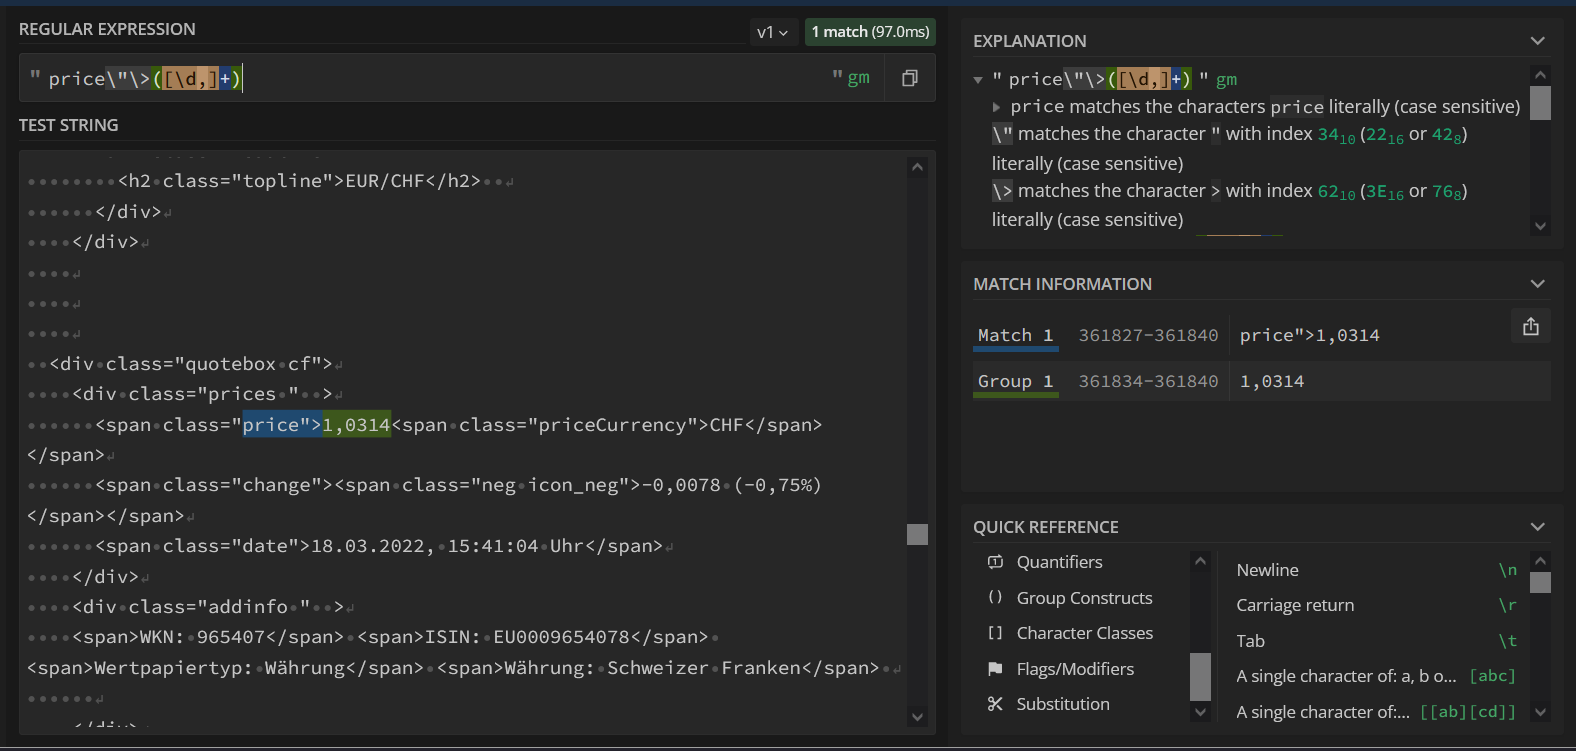Collapse the Explanation panel
Viewport: 1576px width, 751px height.
1538,41
